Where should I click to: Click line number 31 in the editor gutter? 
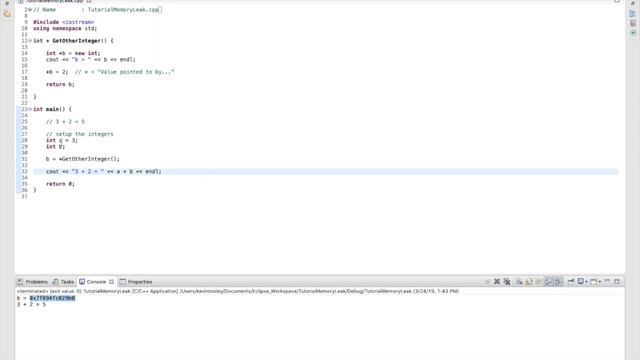pyautogui.click(x=24, y=159)
